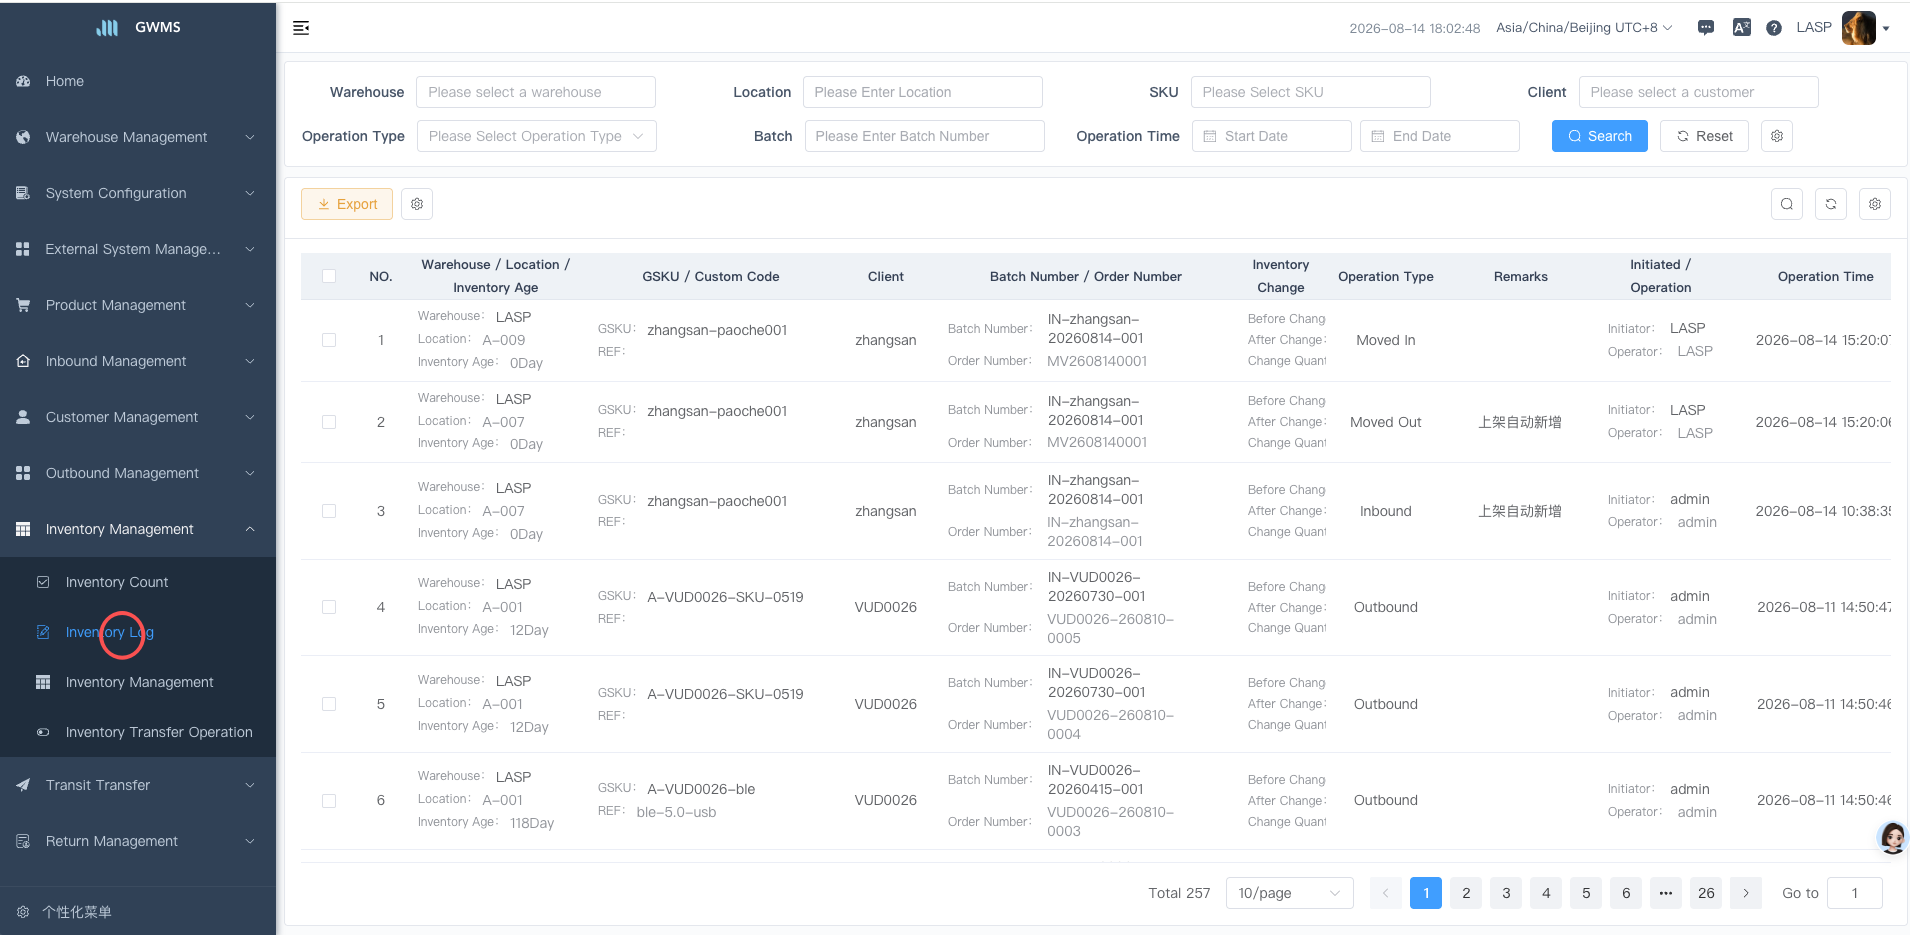This screenshot has height=935, width=1910.
Task: Focus the Batch number input field
Action: point(924,136)
